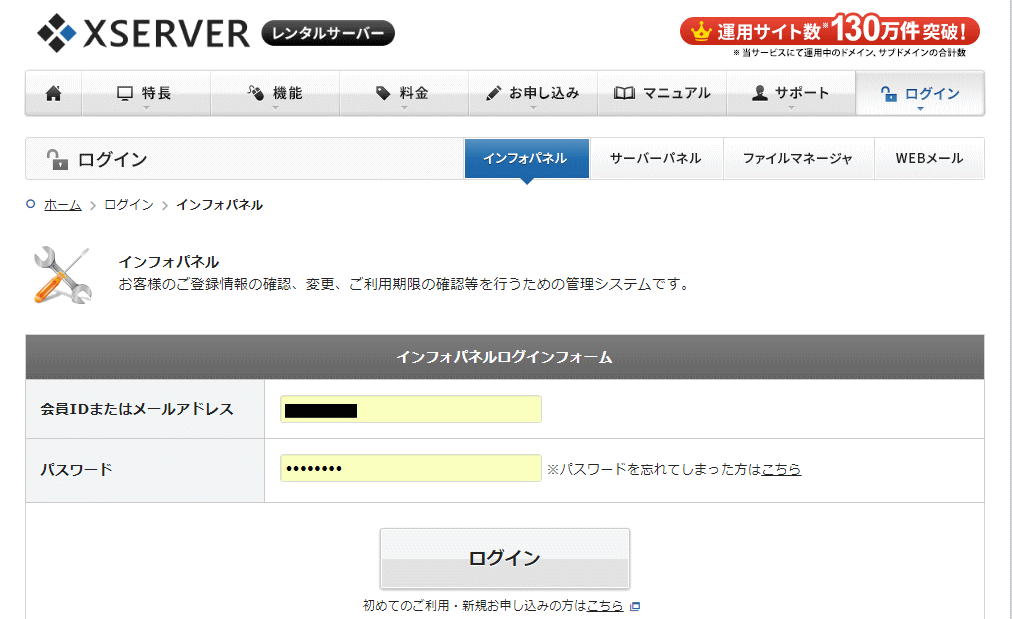Click the padlock icon beside ログイン in navigation
1012x619 pixels.
coord(889,94)
